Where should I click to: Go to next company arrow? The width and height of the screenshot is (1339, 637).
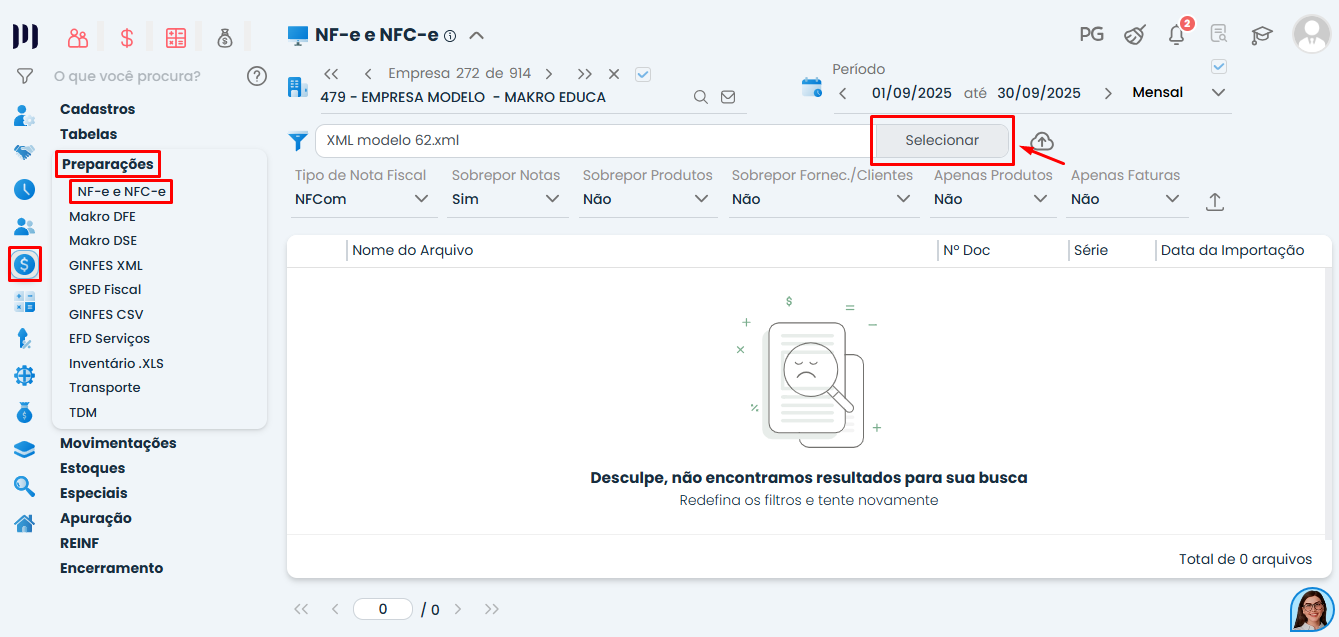[549, 74]
